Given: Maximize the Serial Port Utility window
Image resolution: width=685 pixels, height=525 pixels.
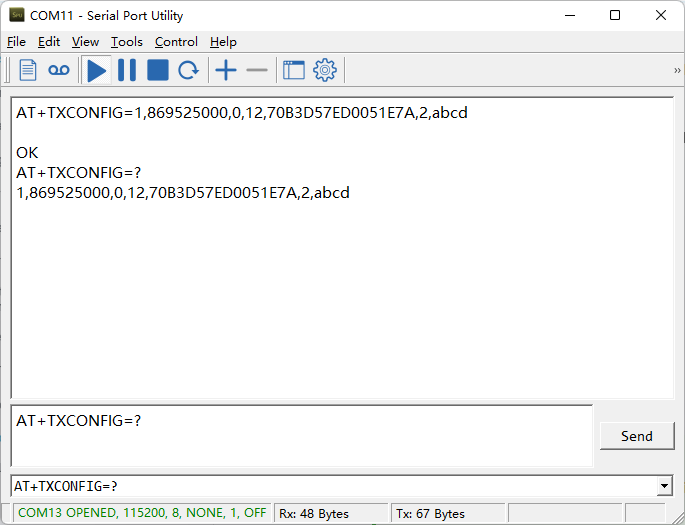Looking at the screenshot, I should tap(615, 15).
